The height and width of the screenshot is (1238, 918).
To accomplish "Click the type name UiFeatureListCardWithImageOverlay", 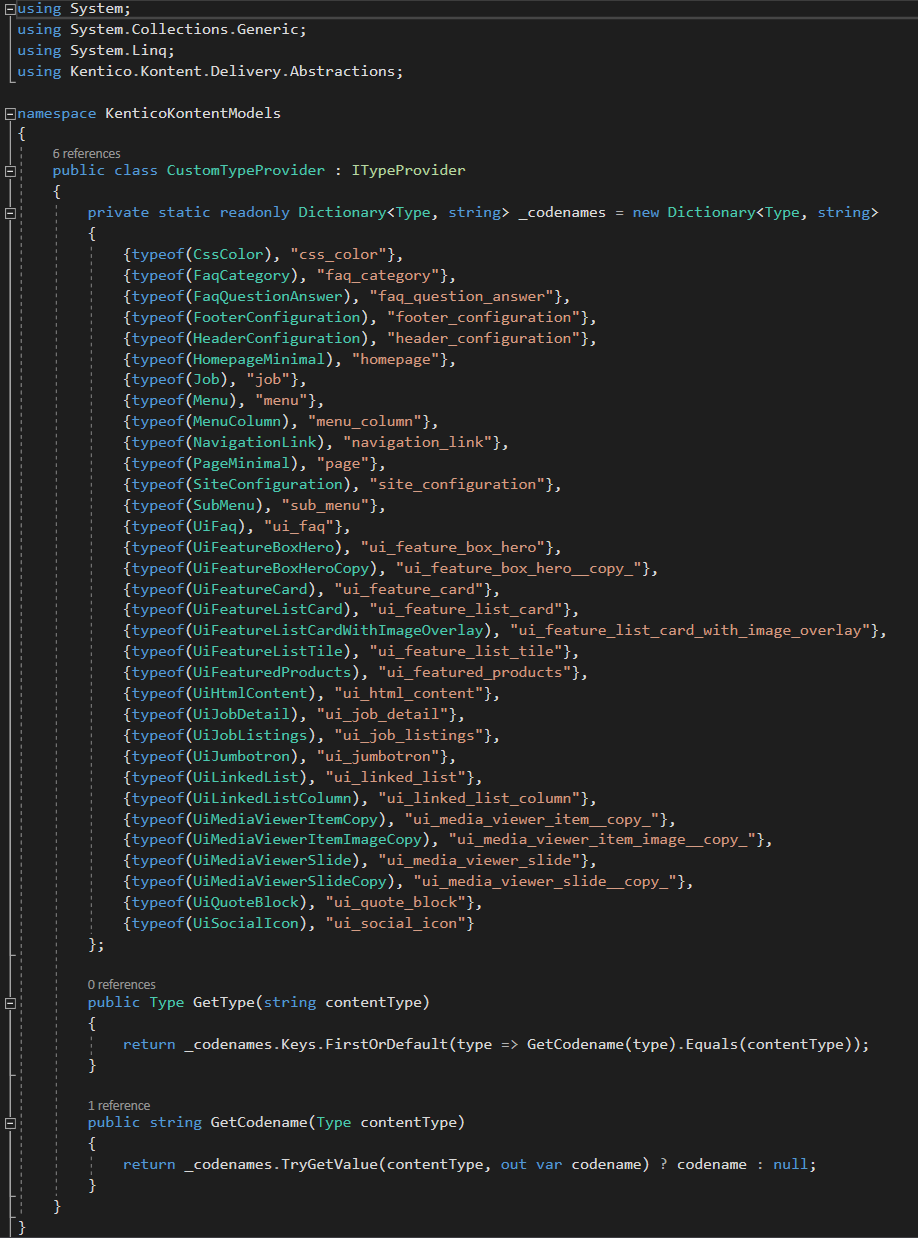I will click(x=338, y=633).
